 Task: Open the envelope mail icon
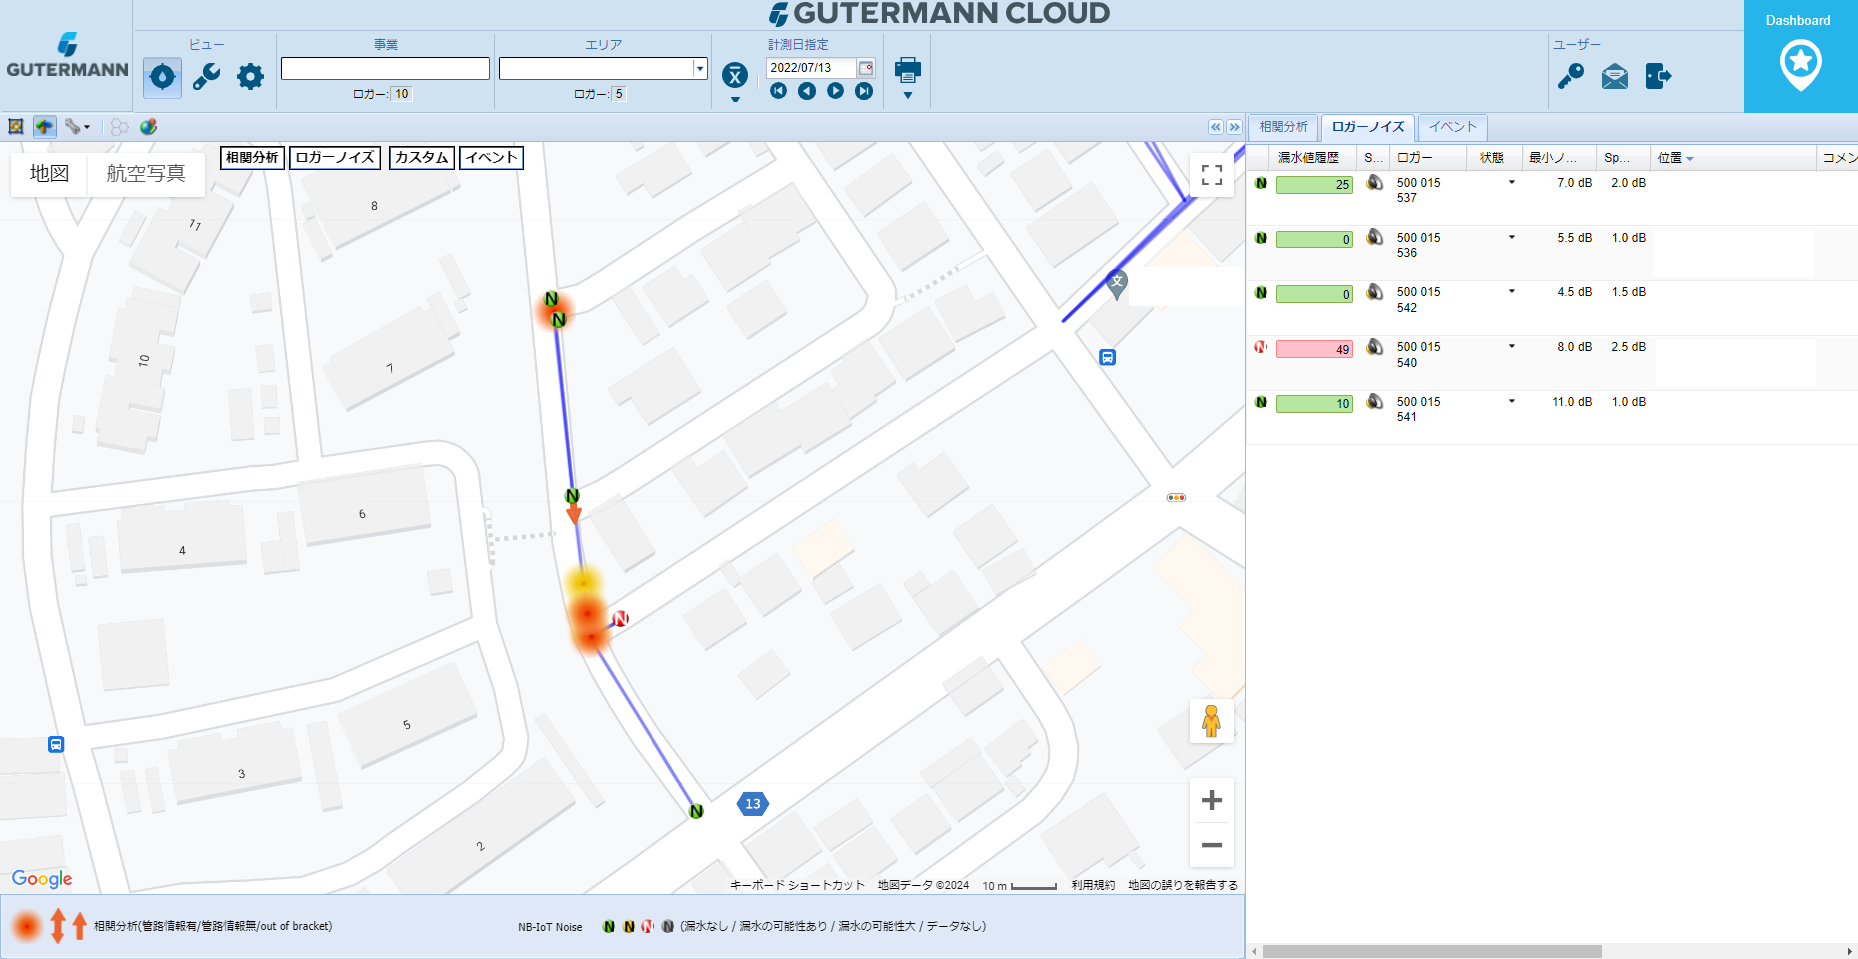click(1615, 76)
